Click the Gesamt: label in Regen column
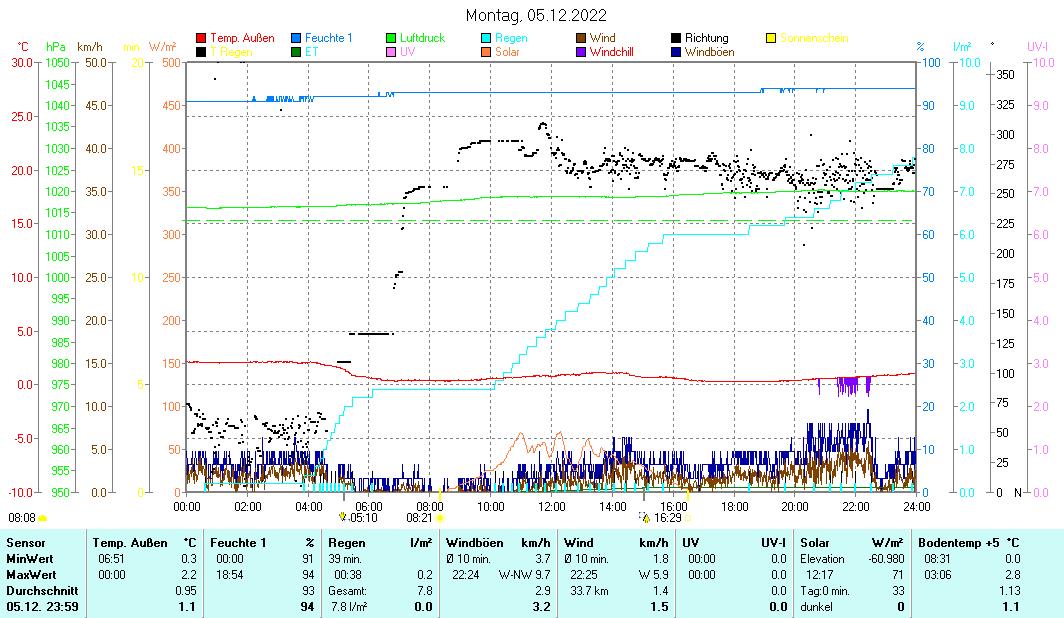The height and width of the screenshot is (618, 1064). coord(347,591)
